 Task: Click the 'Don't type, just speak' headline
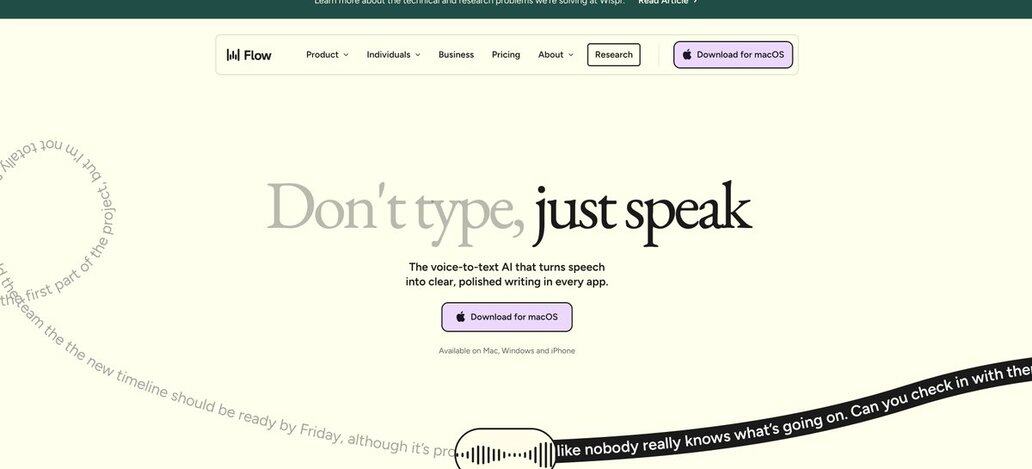tap(509, 212)
